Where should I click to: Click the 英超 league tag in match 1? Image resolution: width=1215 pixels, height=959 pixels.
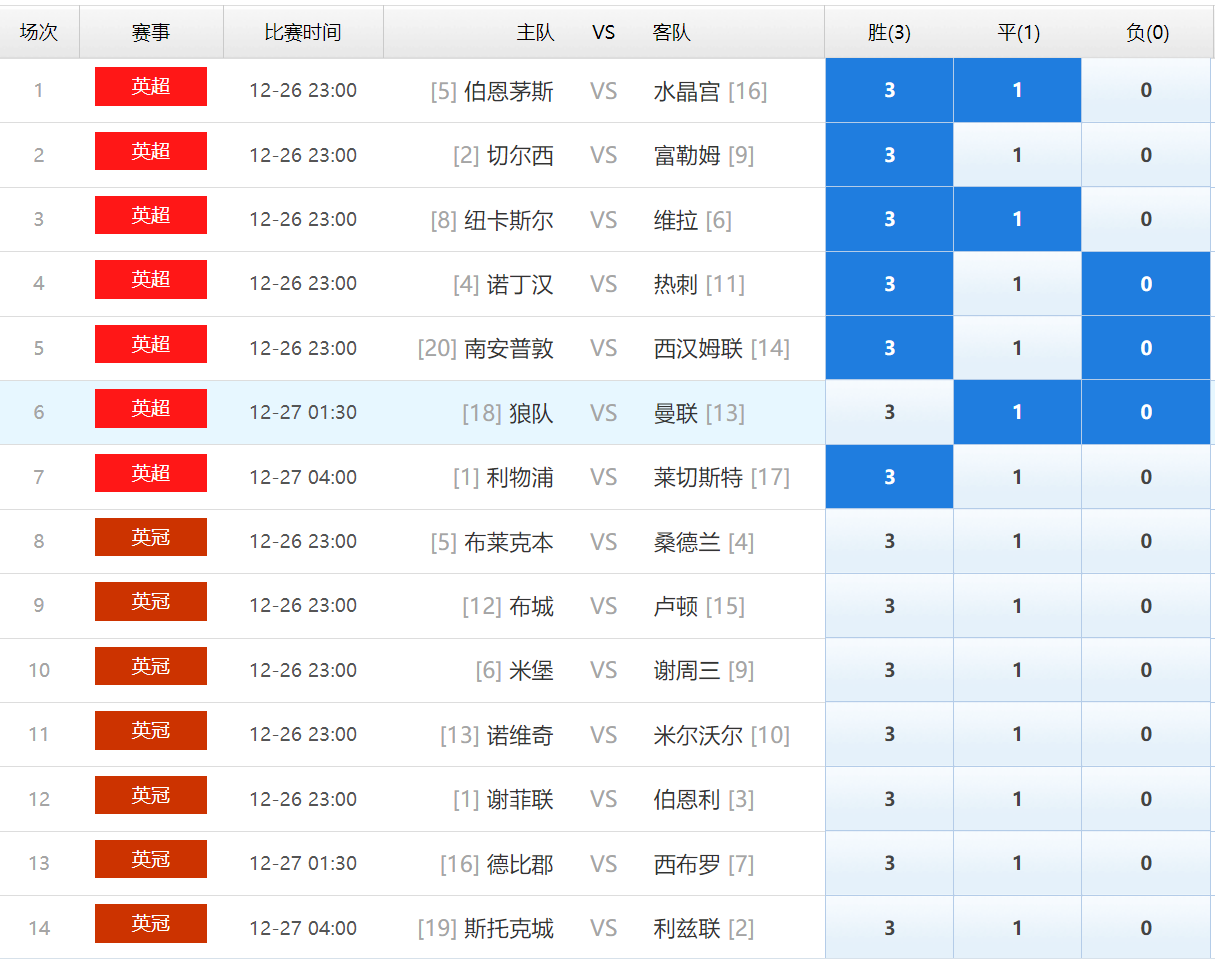[x=151, y=87]
